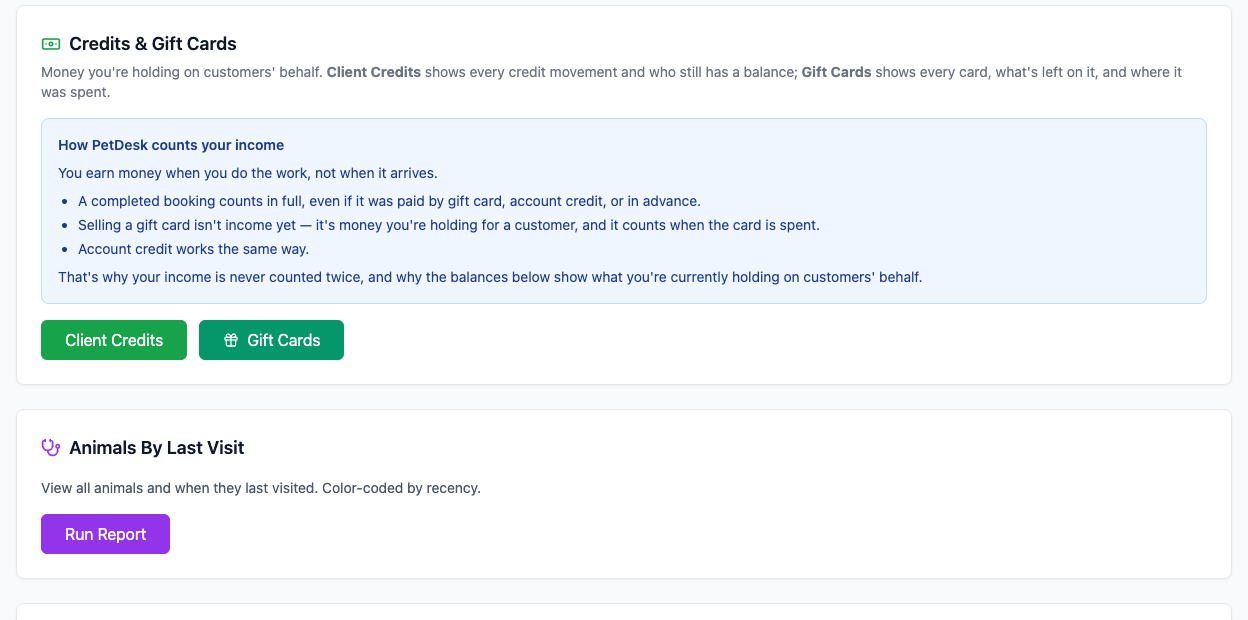Open the Gift Cards report

point(271,340)
